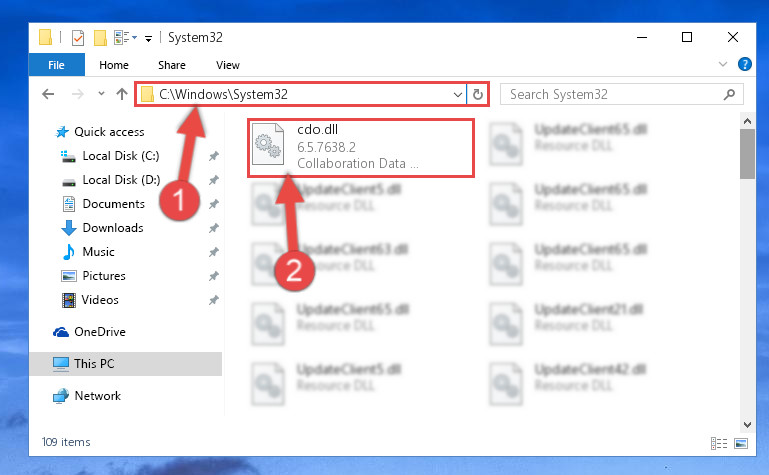Go forward with the Forward arrow
The image size is (769, 475).
click(x=77, y=94)
